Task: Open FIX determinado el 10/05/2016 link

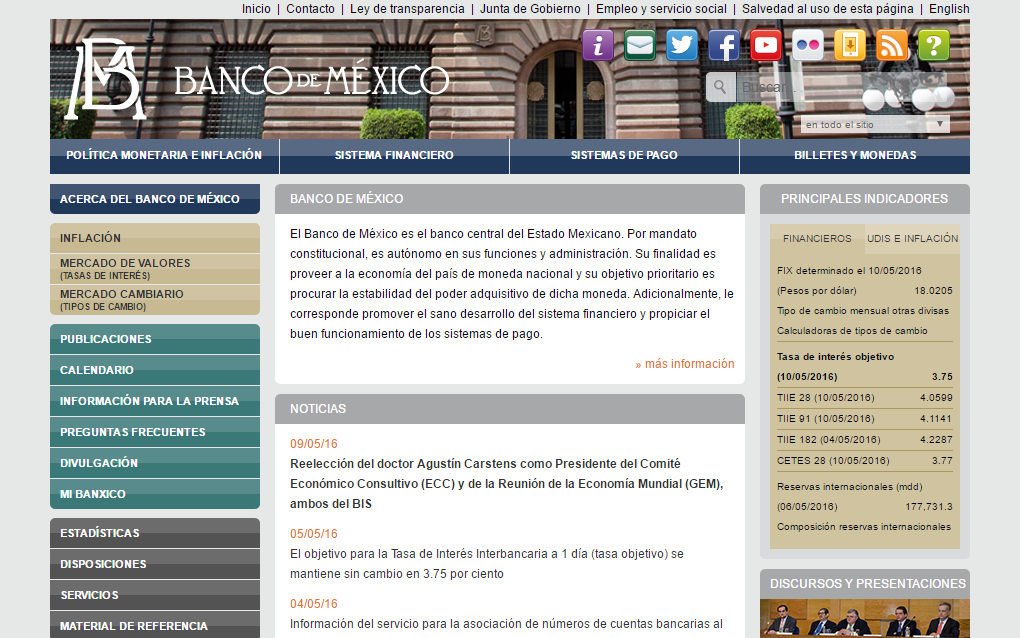Action: click(849, 271)
